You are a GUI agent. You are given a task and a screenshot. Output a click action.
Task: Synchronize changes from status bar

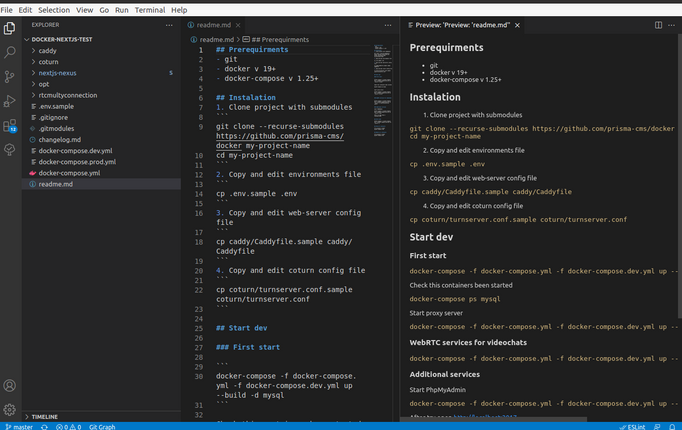click(44, 427)
